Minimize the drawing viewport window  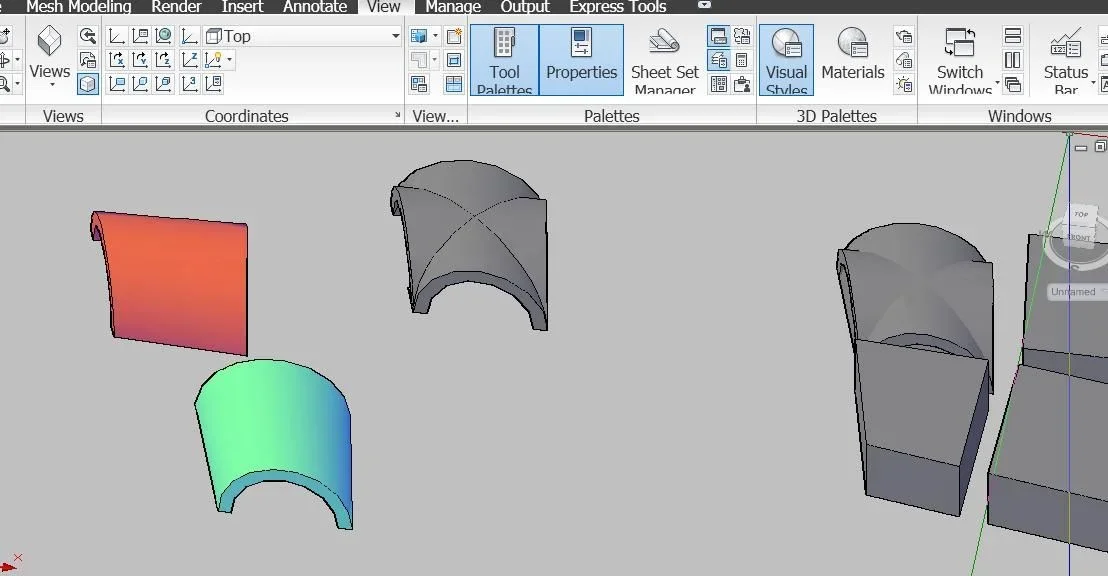(x=1080, y=147)
